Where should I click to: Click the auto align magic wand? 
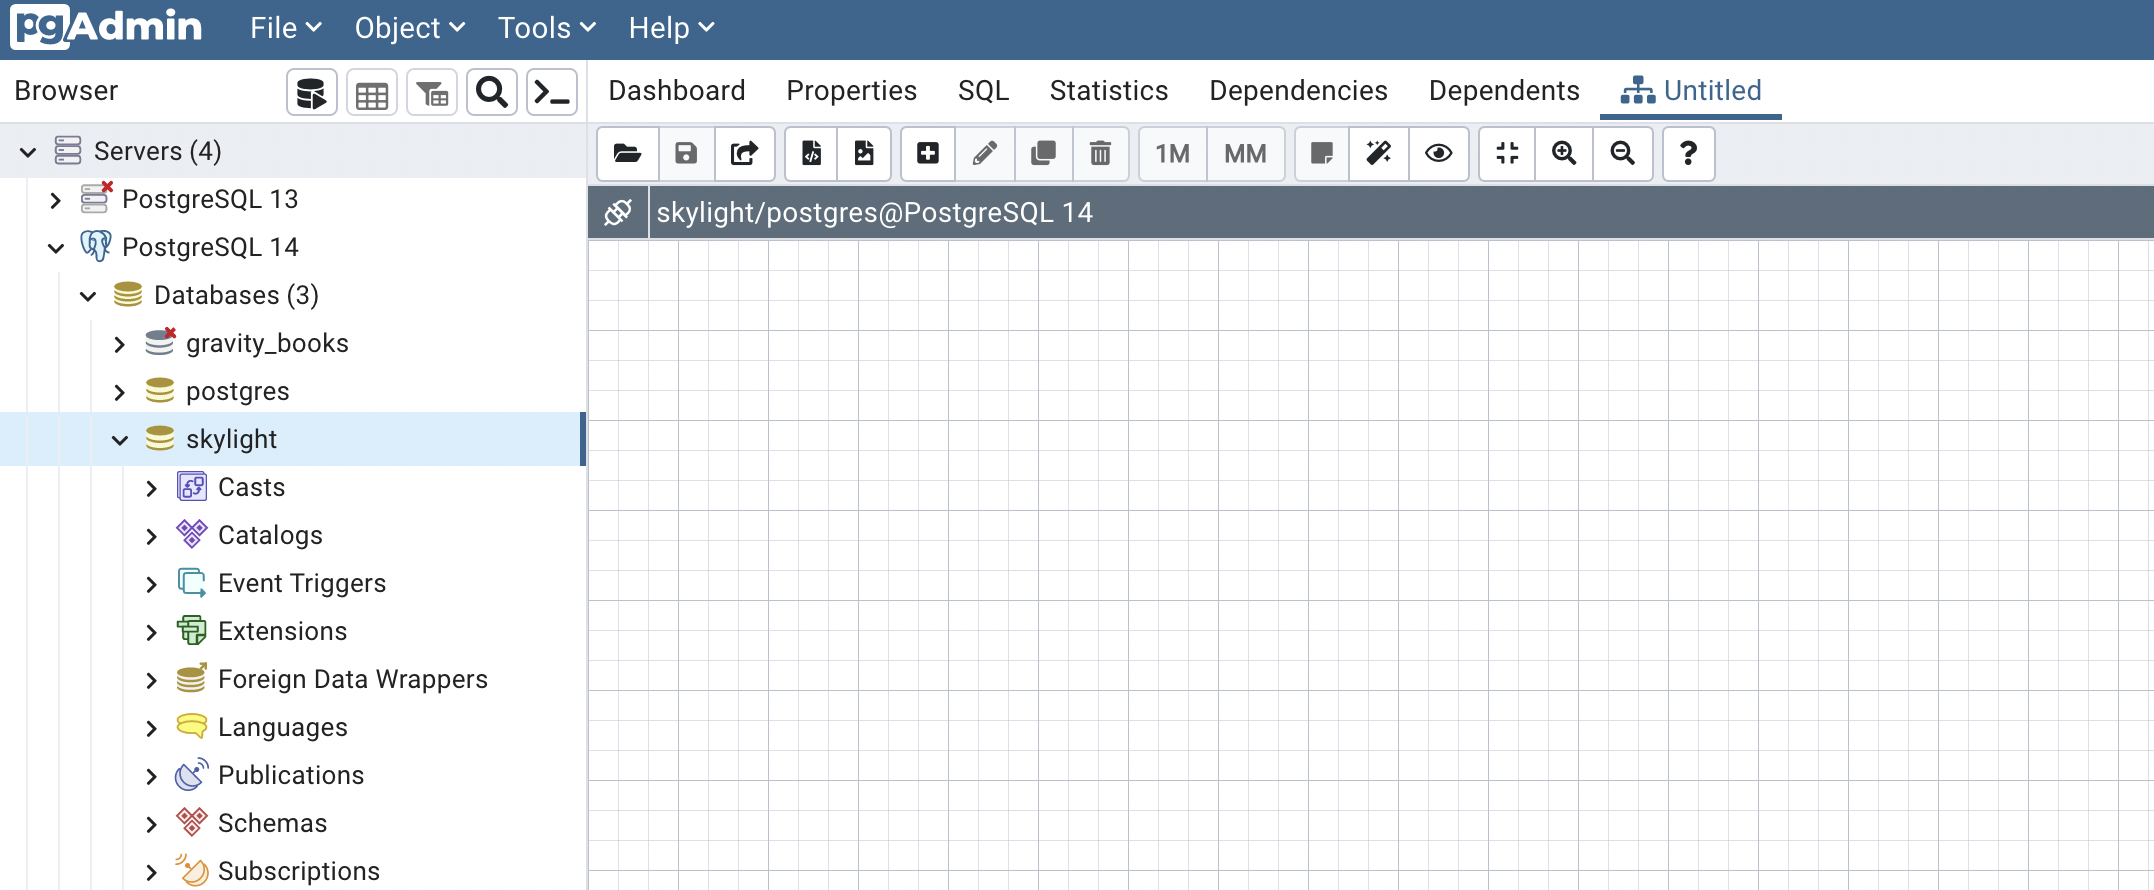point(1379,153)
